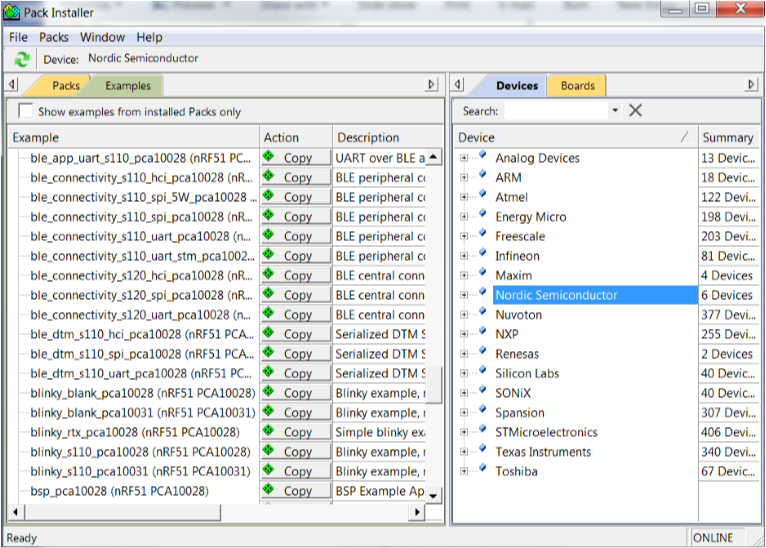The width and height of the screenshot is (766, 548).
Task: Click the blue device icon beside Texas Instruments
Action: click(483, 448)
